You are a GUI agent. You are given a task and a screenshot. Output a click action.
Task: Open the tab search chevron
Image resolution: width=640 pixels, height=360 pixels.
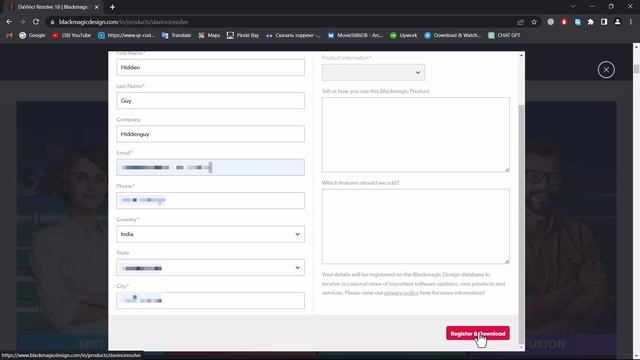573,7
